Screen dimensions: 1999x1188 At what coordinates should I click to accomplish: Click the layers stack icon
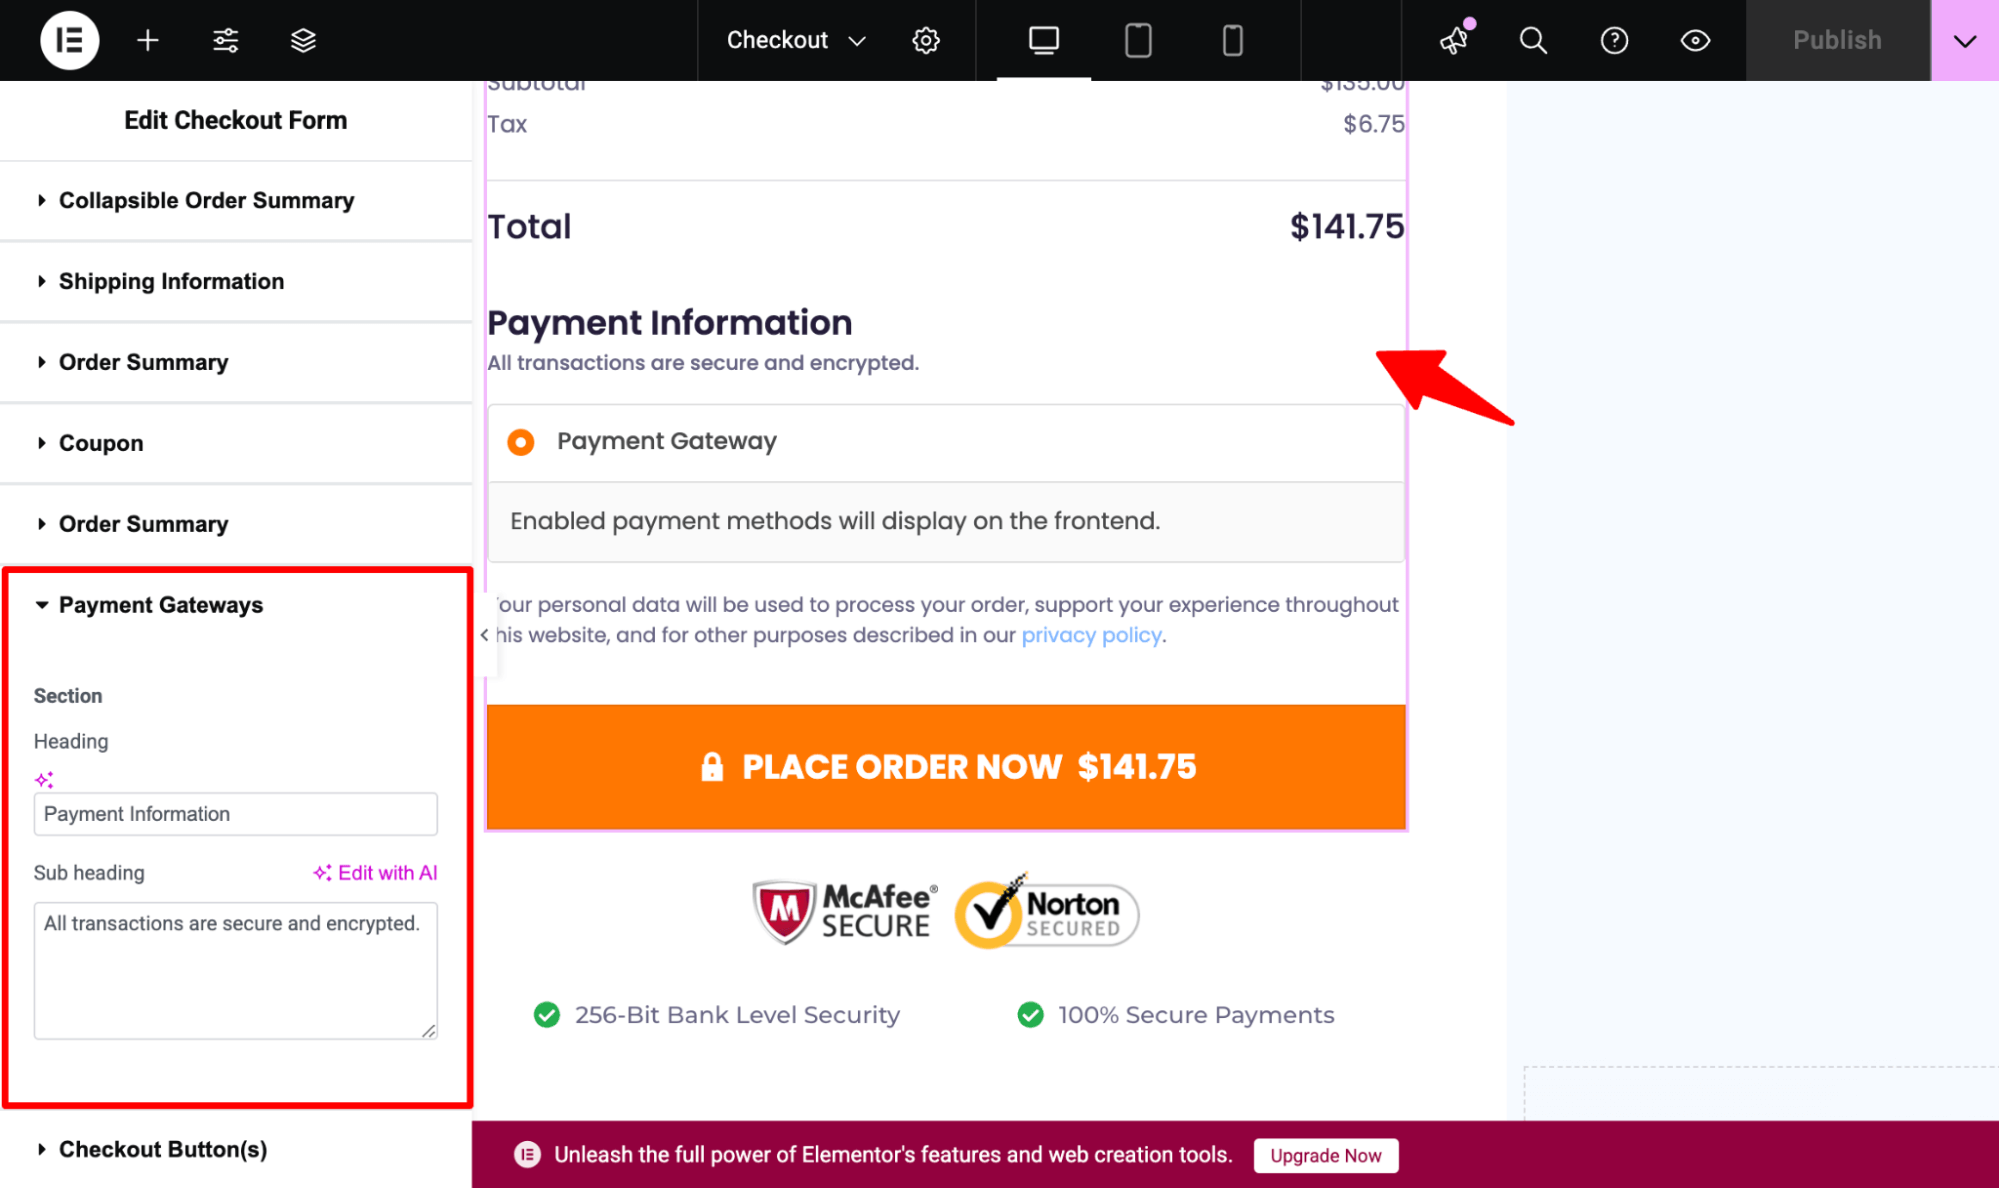[x=303, y=40]
